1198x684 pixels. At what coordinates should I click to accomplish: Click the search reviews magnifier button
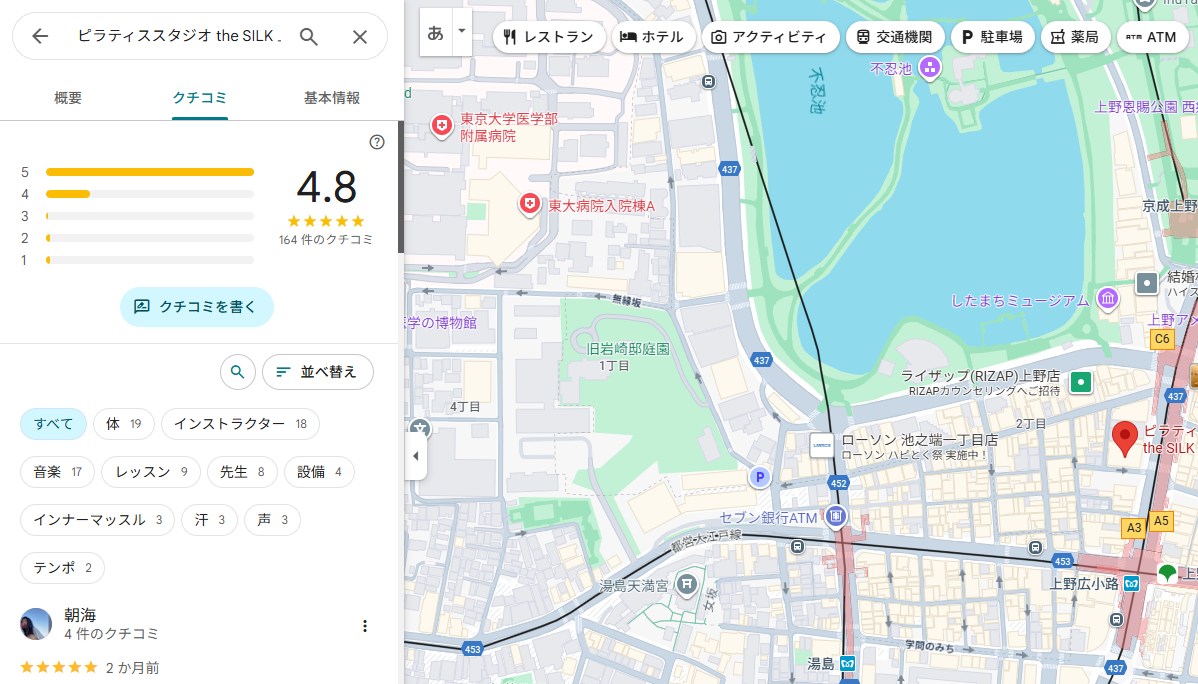(237, 372)
